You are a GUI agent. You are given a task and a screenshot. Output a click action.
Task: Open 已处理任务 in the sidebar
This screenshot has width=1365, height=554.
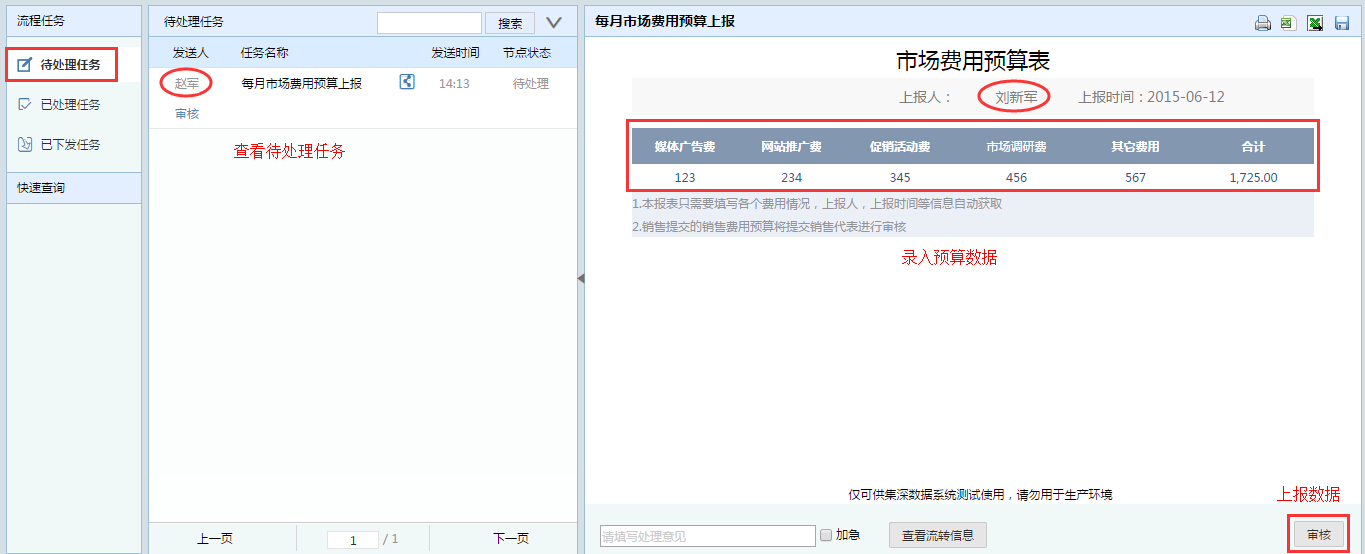click(71, 104)
